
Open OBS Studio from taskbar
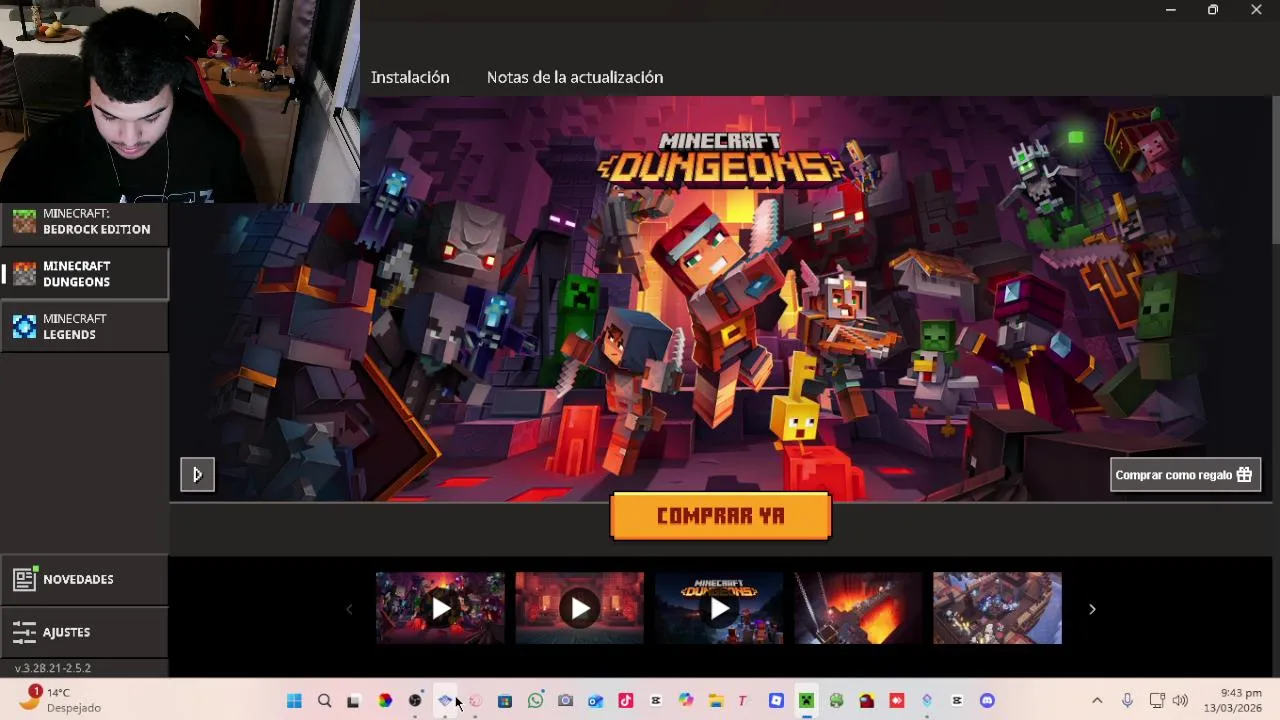[x=415, y=701]
